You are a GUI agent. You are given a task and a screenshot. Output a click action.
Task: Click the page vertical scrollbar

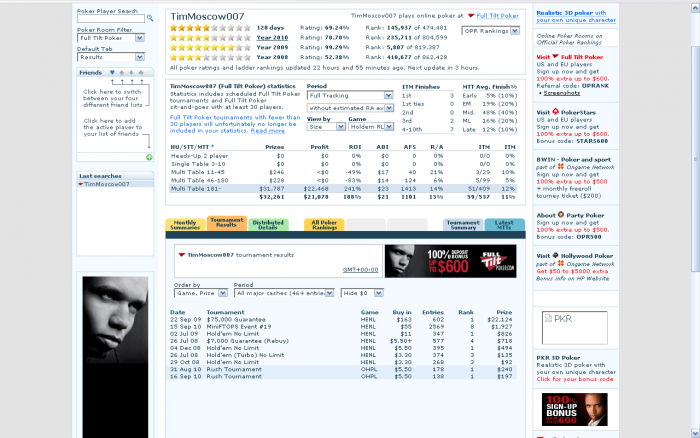(695, 159)
